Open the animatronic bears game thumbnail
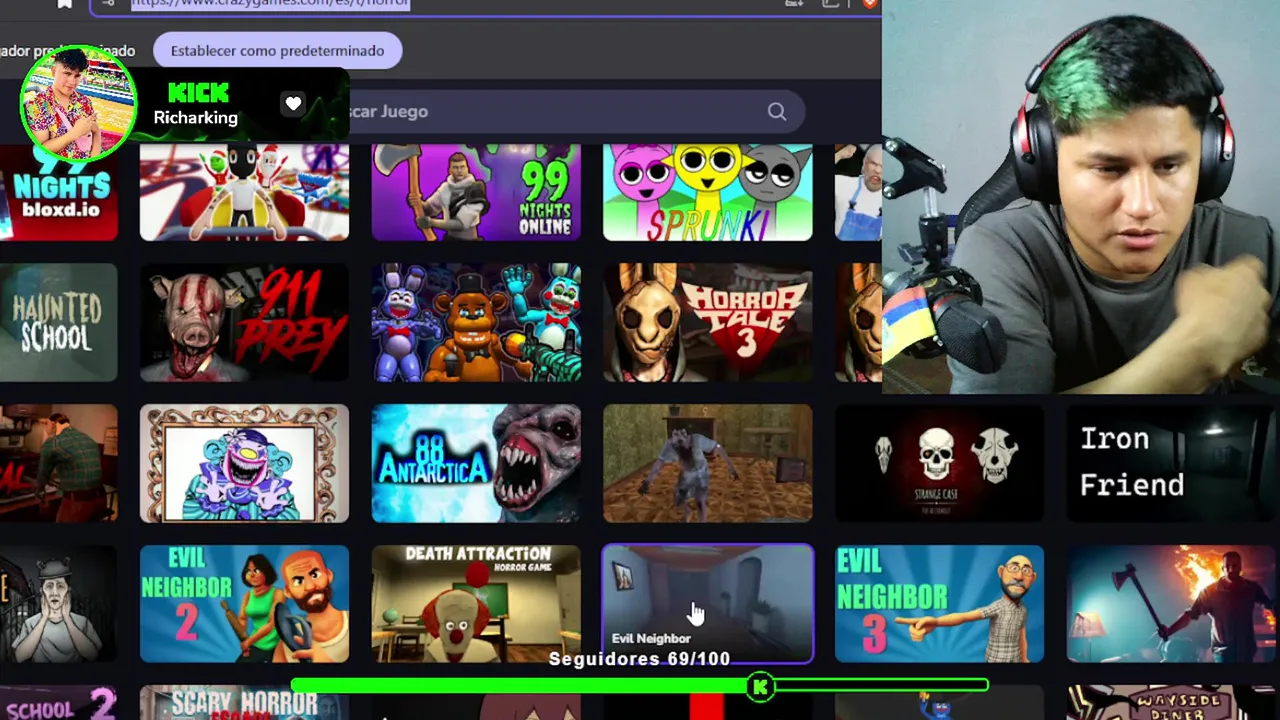The width and height of the screenshot is (1280, 720). pos(476,323)
